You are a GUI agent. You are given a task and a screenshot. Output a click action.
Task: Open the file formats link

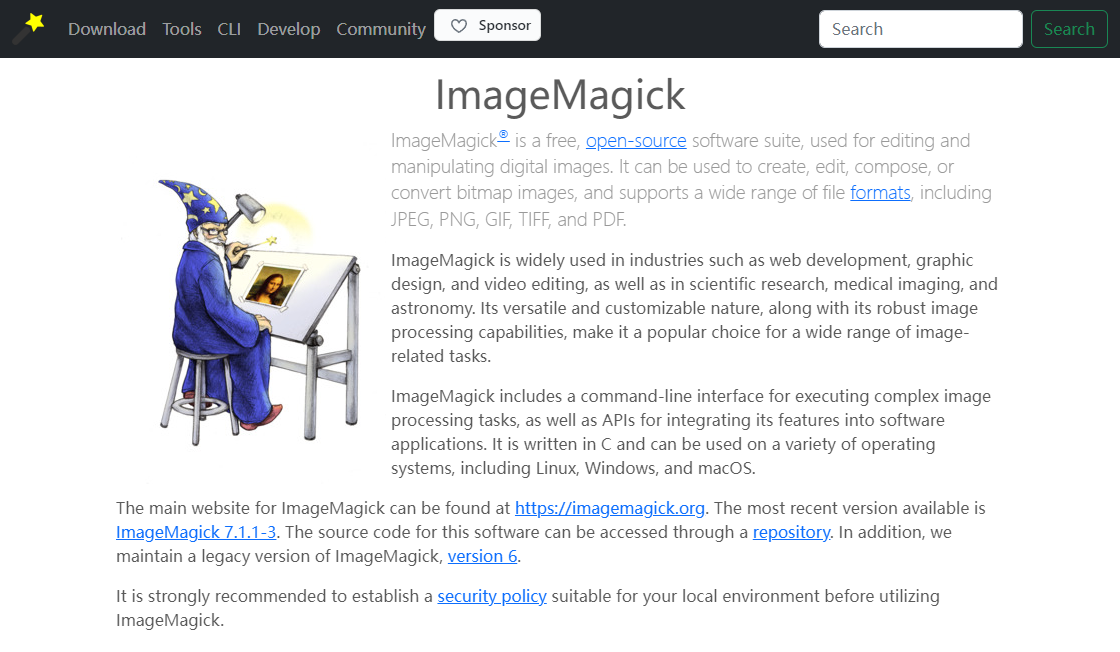(x=880, y=193)
